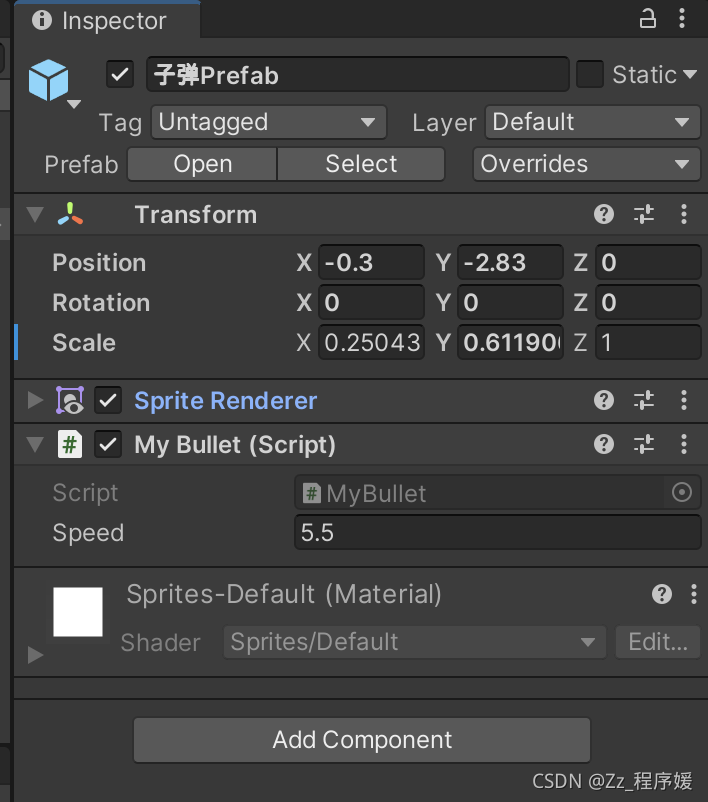Viewport: 708px width, 802px height.
Task: Open Transform preset settings icon
Action: 644,214
